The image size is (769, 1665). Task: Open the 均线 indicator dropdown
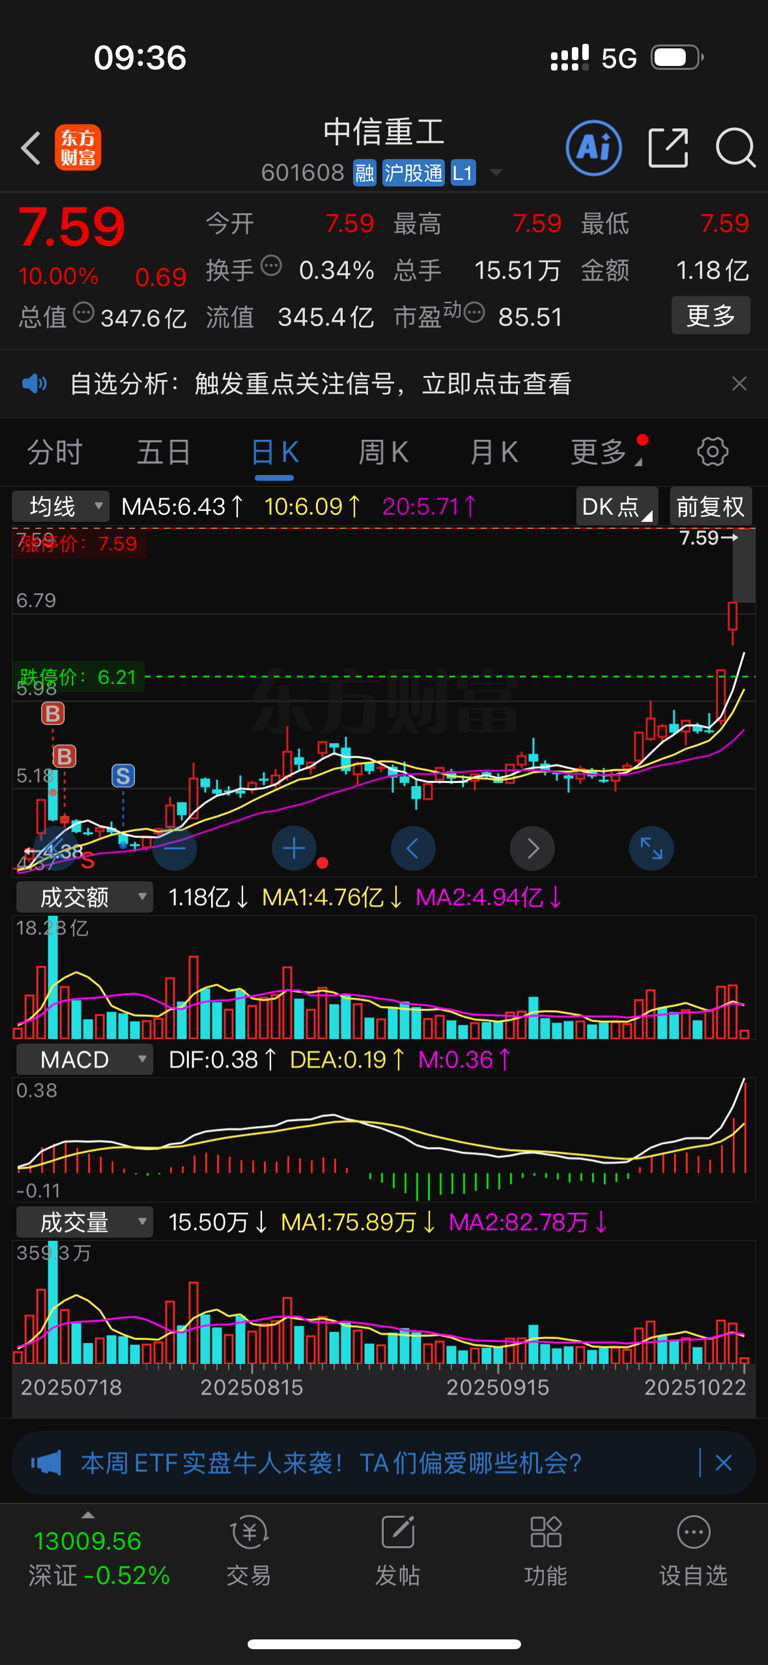pos(61,507)
